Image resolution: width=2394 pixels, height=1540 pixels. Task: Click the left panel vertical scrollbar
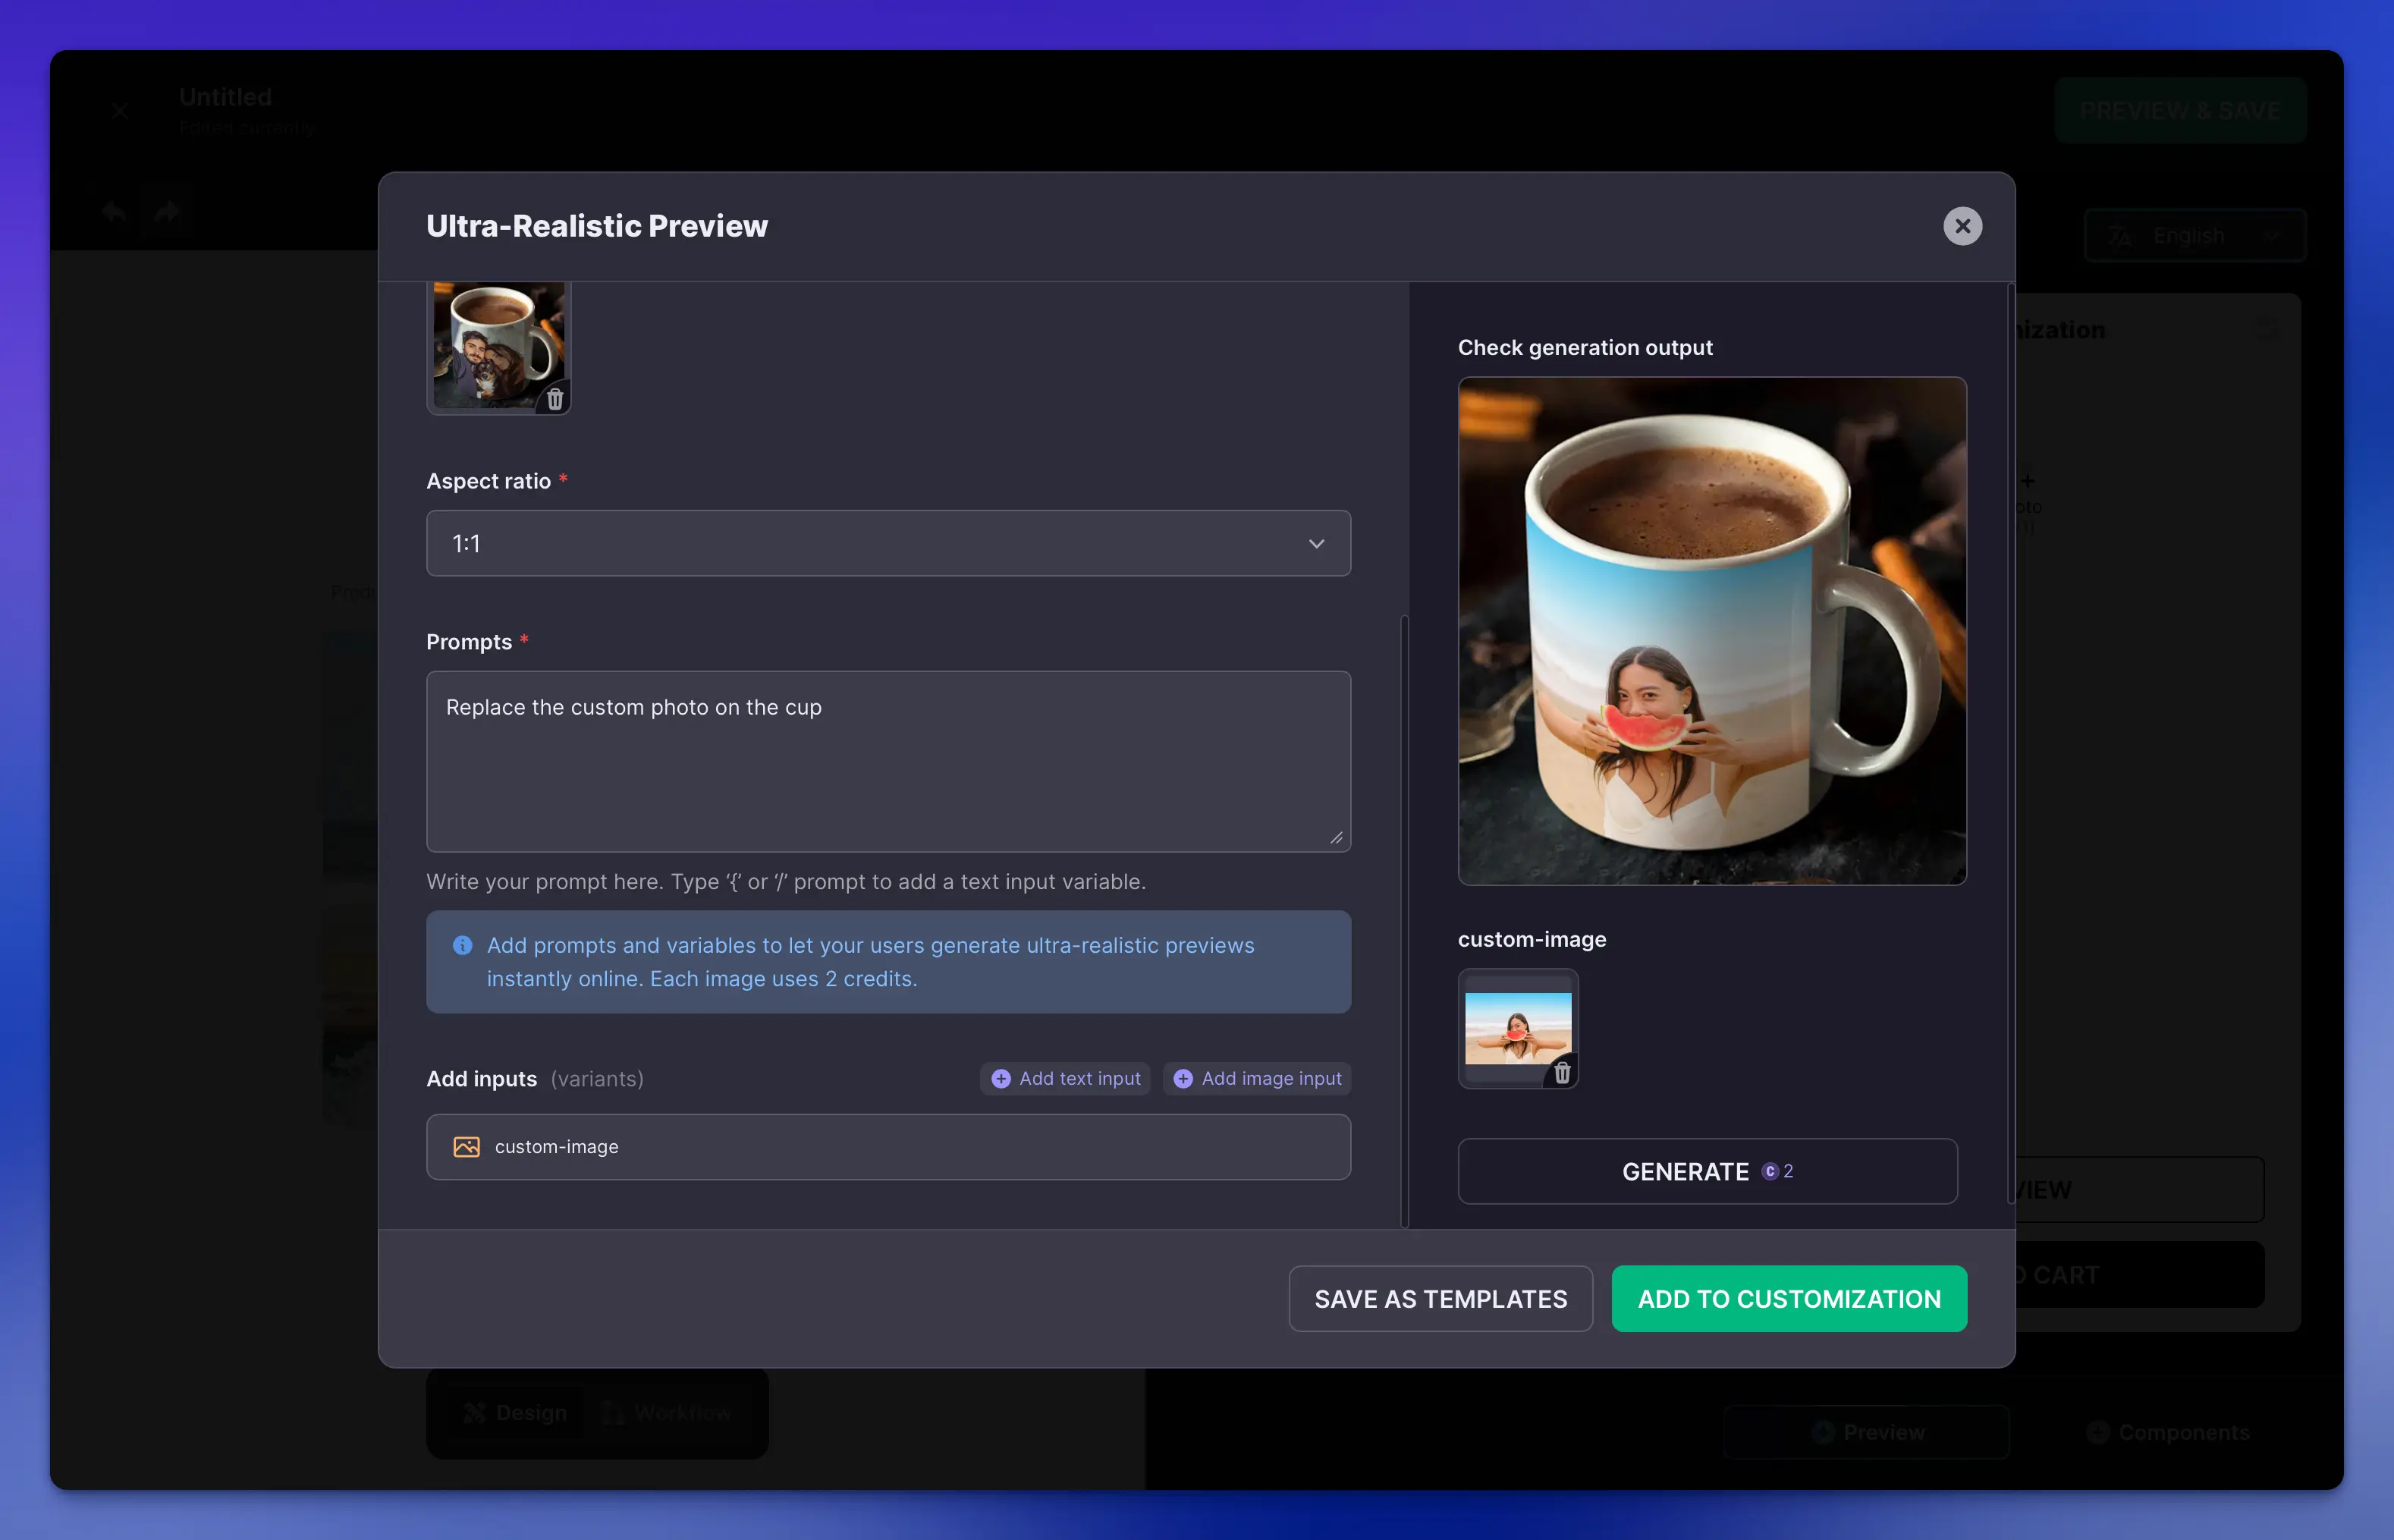coord(1405,920)
